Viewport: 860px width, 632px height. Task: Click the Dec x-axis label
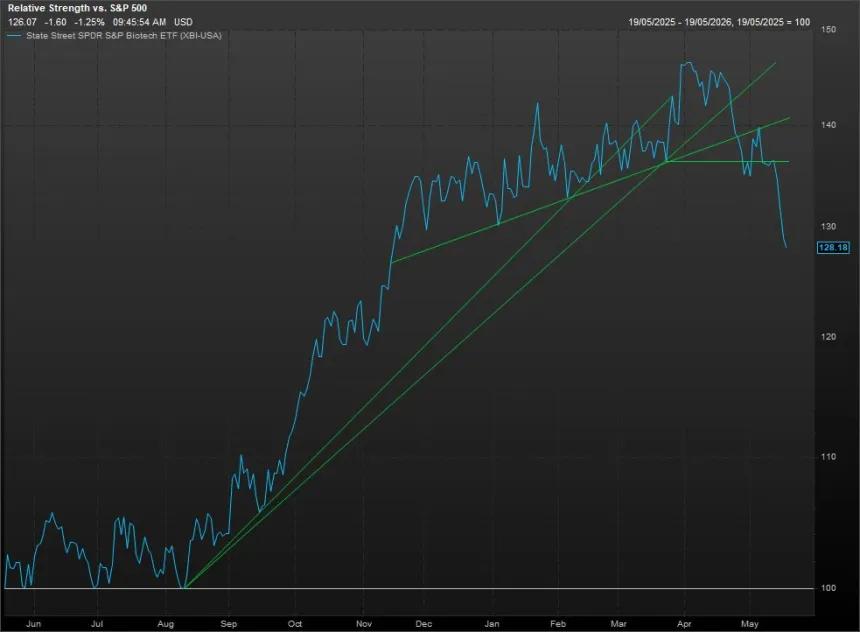pyautogui.click(x=423, y=624)
